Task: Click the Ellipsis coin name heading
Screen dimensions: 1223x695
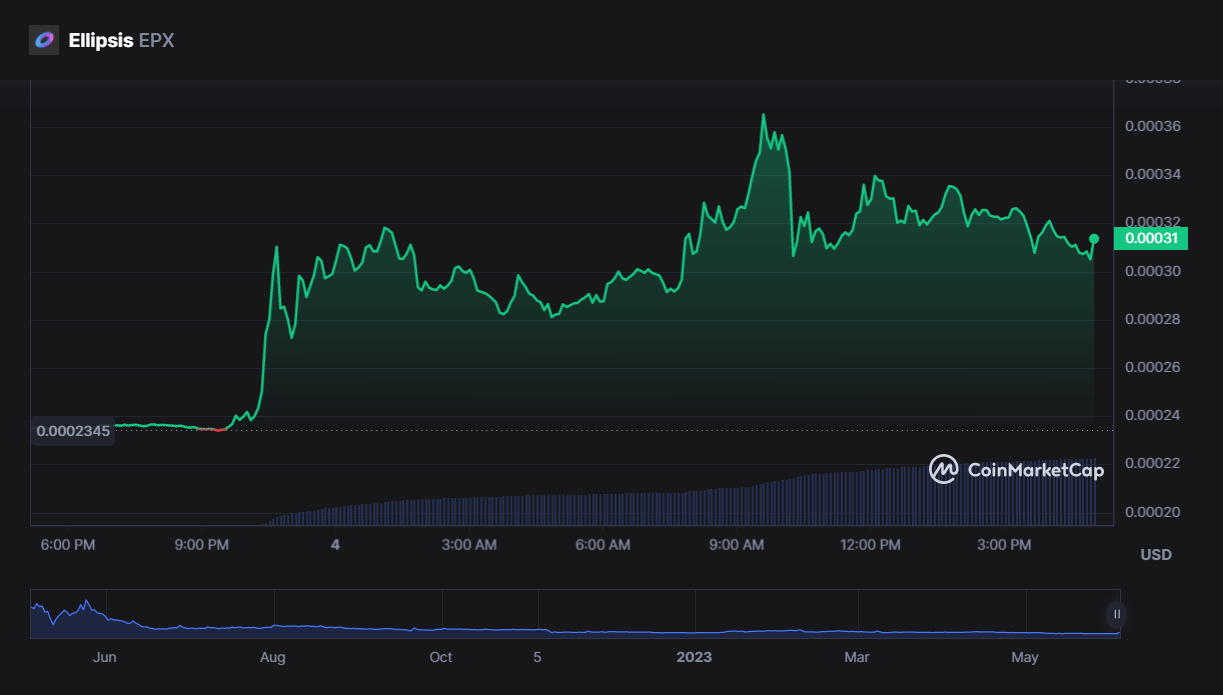Action: pos(101,41)
